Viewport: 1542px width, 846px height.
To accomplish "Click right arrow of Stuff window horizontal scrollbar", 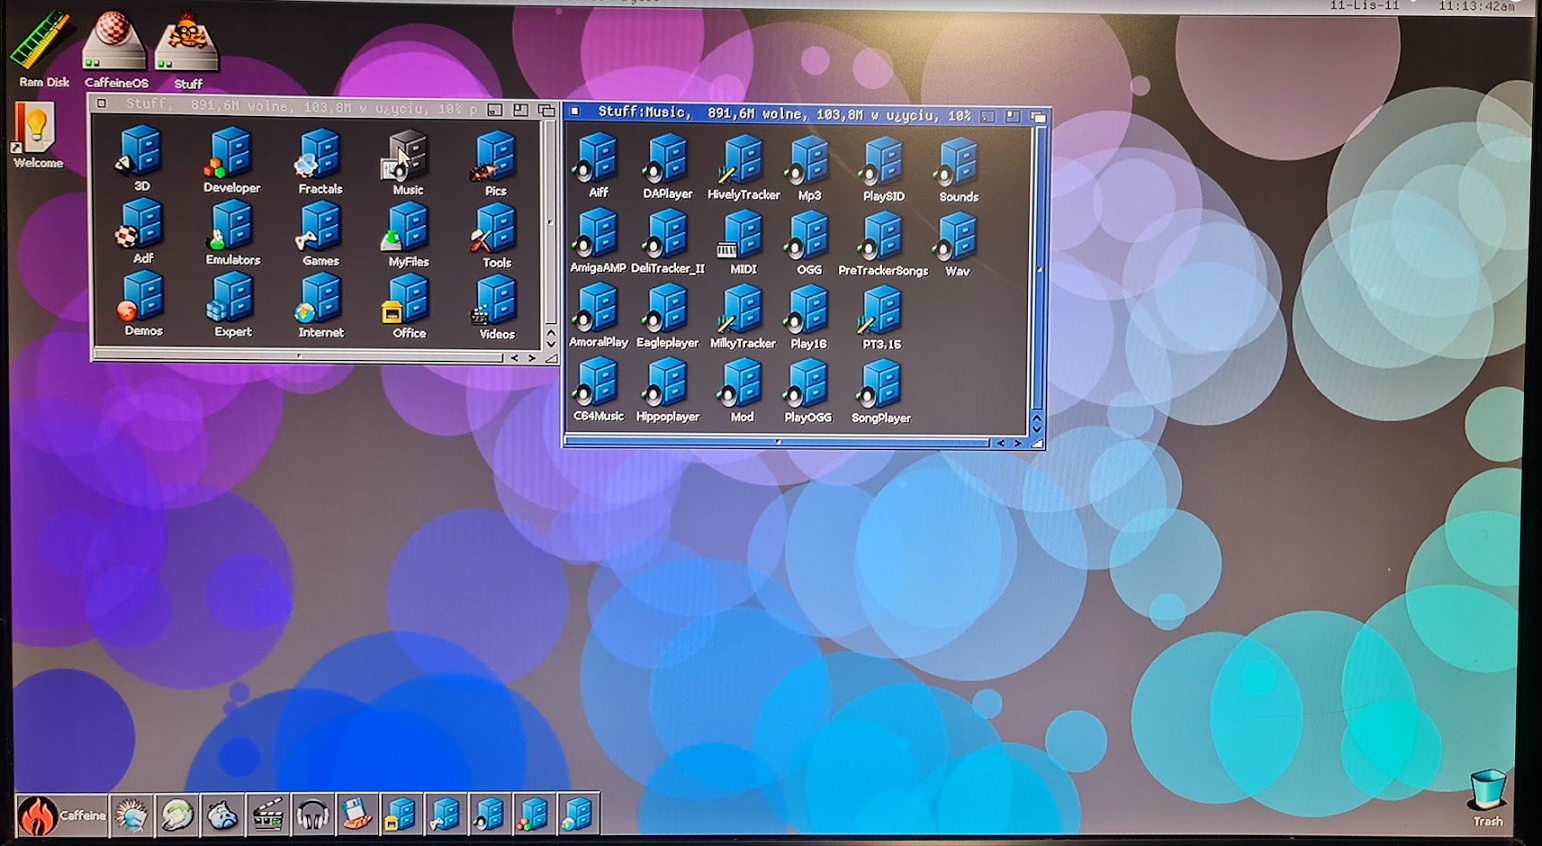I will click(532, 357).
